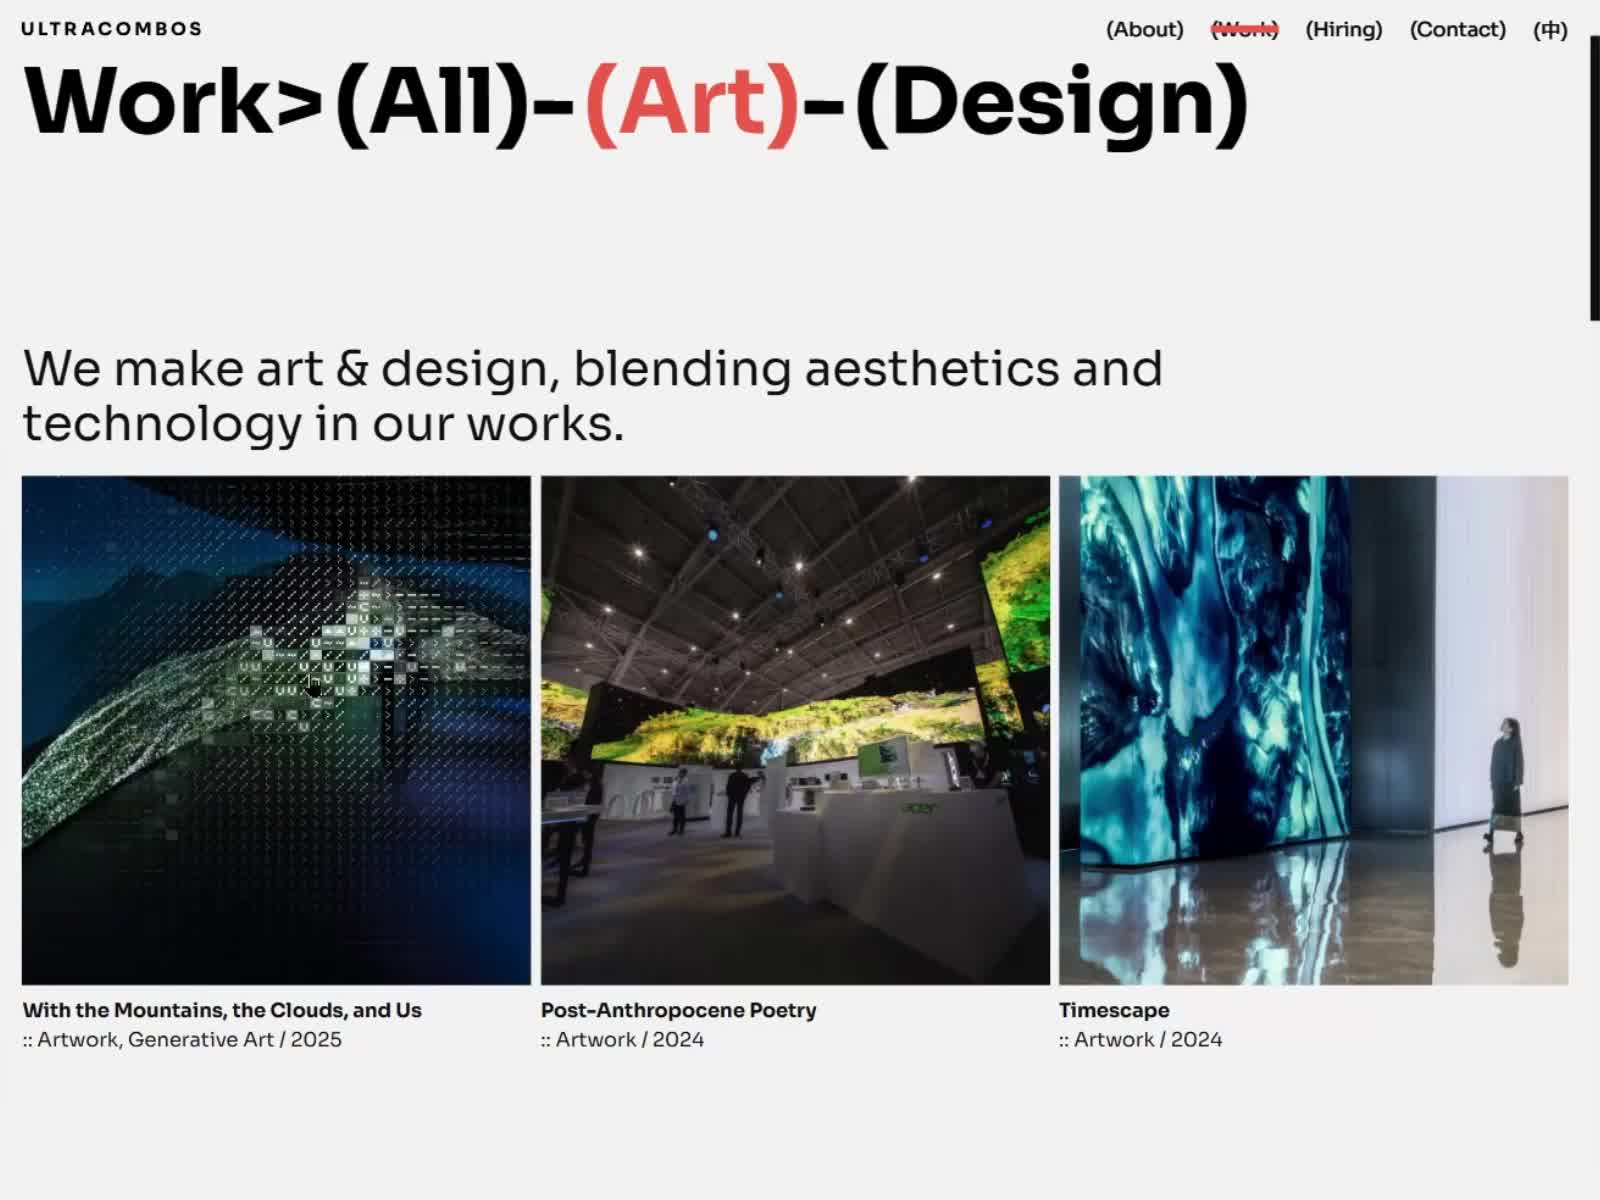Click ':: Artwork / 2024' under Timescape
Image resolution: width=1600 pixels, height=1200 pixels.
(1140, 1040)
